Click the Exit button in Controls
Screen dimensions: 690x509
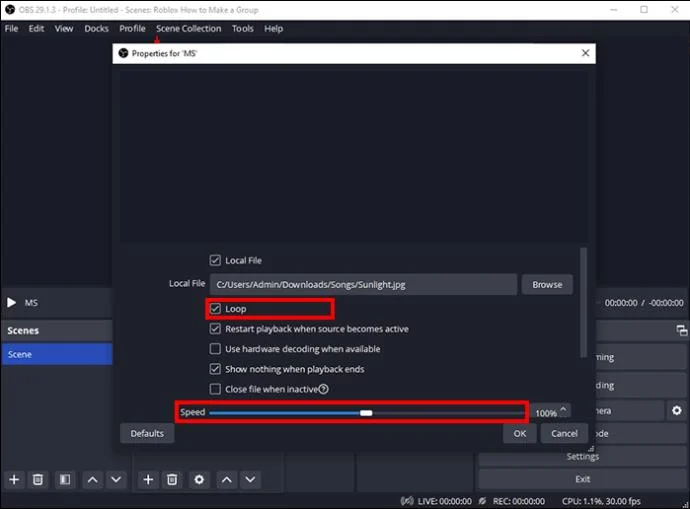coord(583,479)
